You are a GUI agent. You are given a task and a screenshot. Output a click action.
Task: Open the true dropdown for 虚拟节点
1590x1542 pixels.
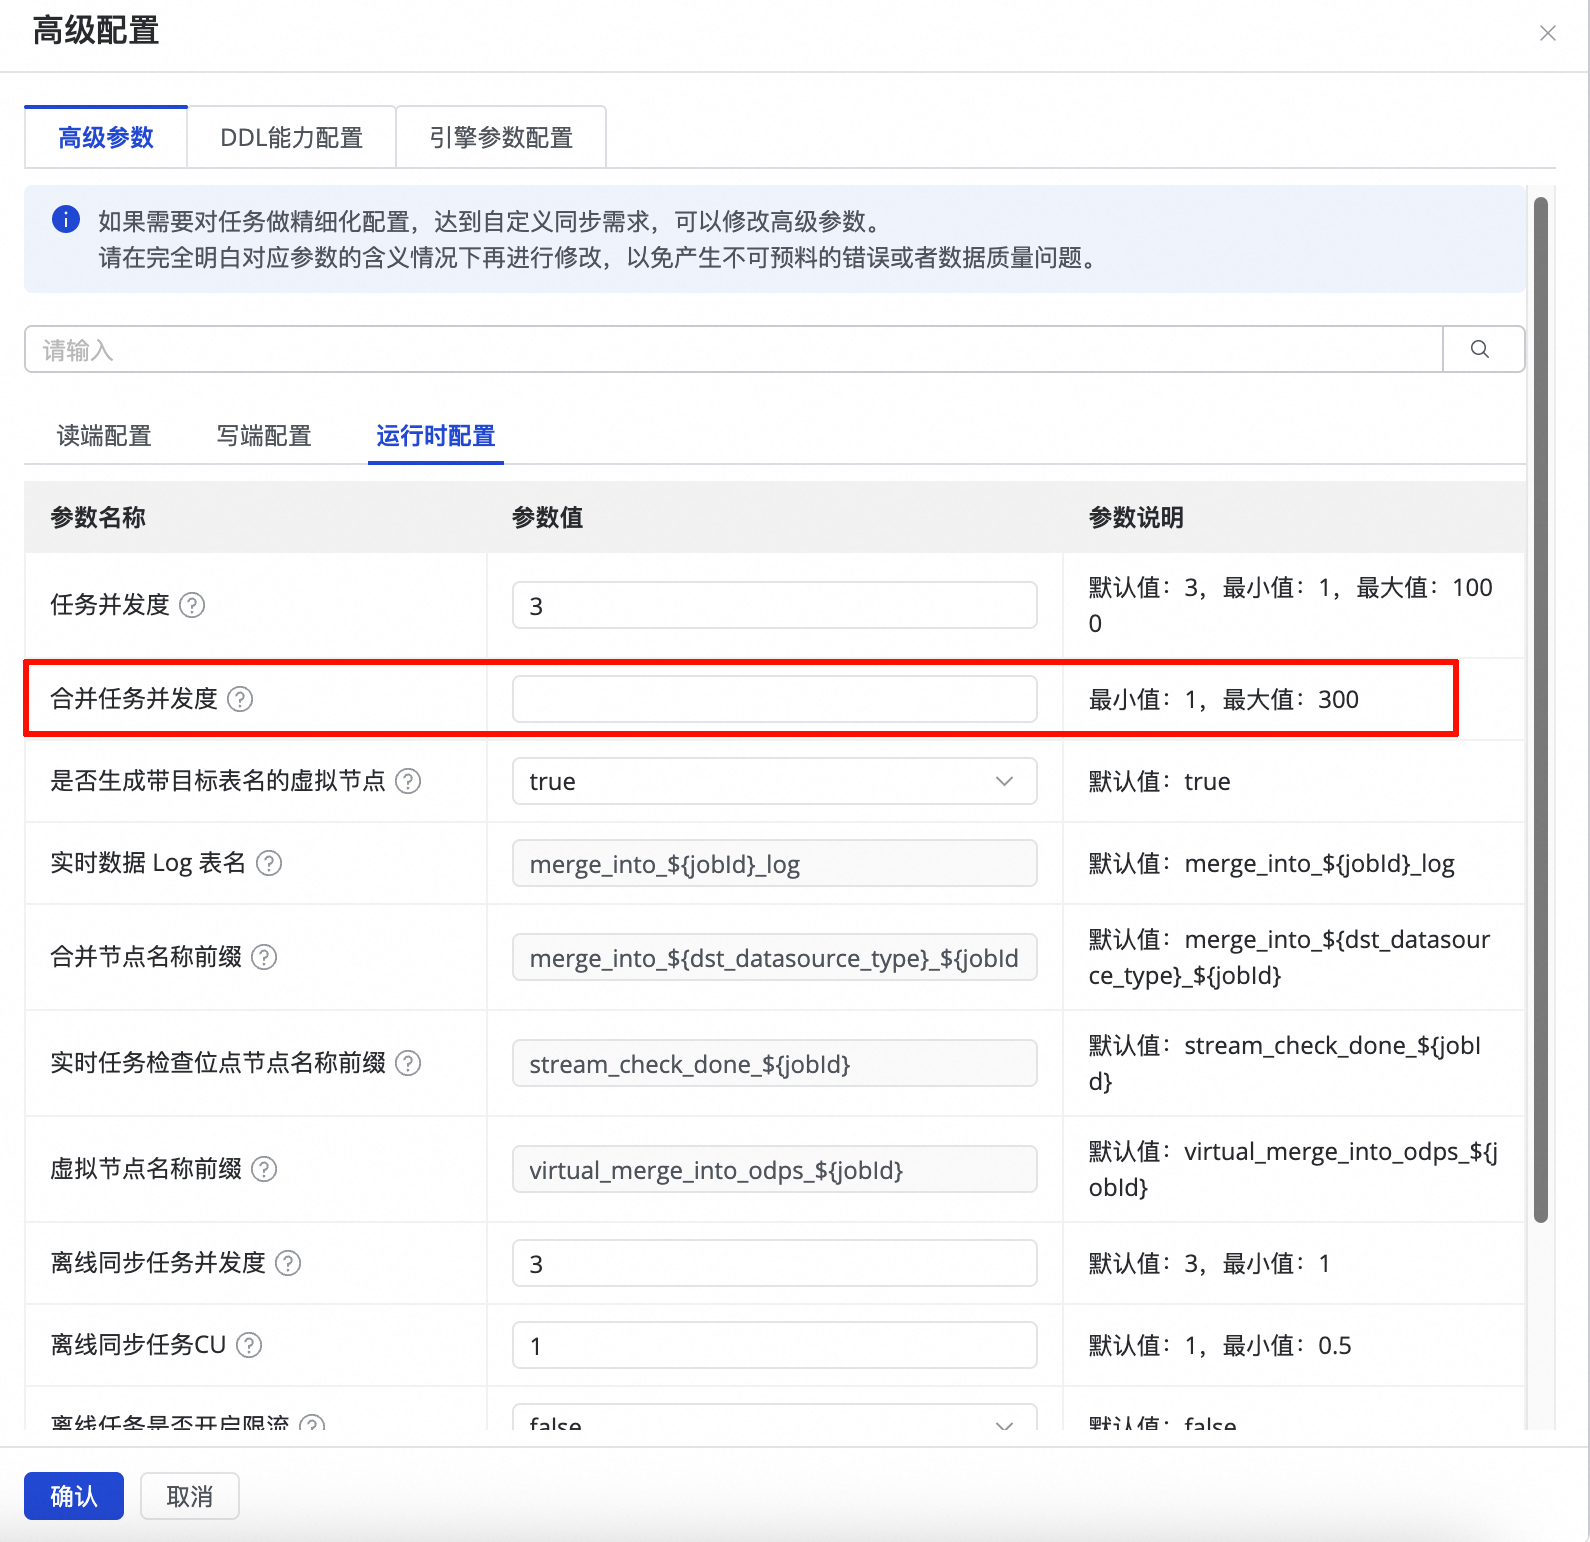[774, 781]
